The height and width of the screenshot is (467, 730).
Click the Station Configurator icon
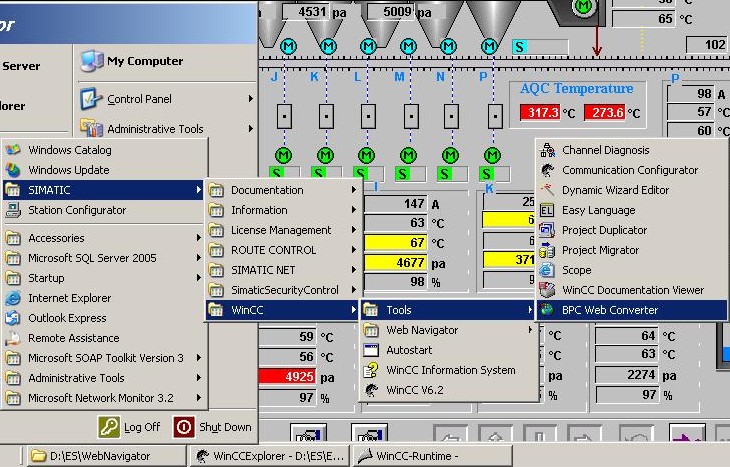click(13, 210)
